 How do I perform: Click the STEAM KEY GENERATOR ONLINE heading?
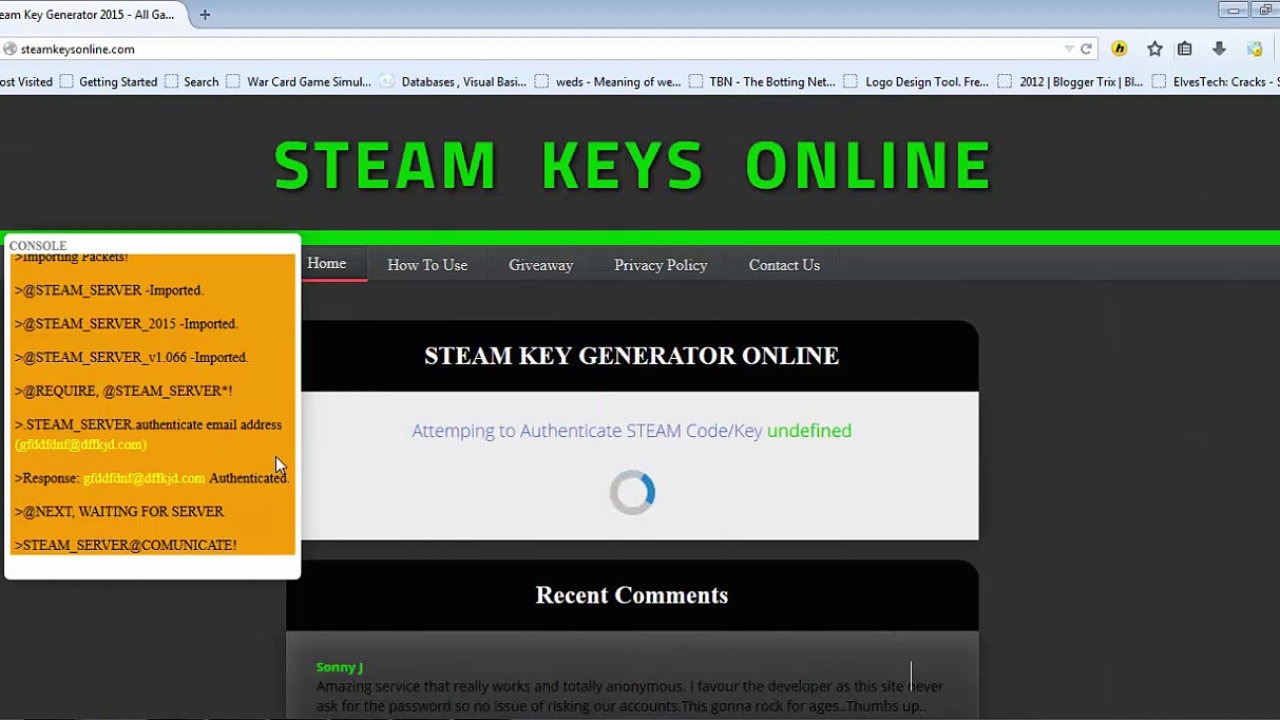click(x=632, y=356)
